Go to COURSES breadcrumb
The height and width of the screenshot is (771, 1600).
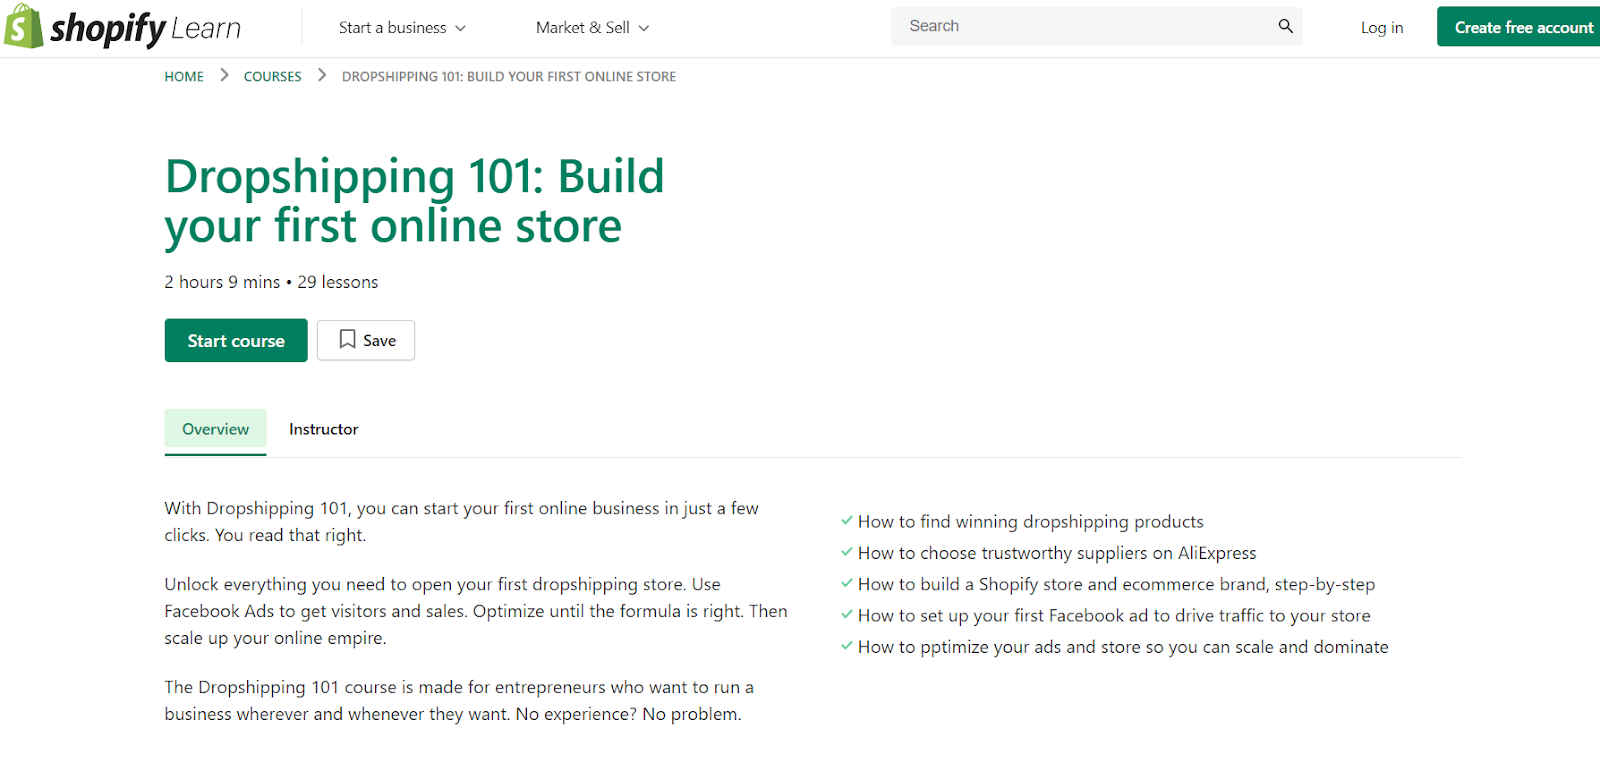tap(272, 76)
